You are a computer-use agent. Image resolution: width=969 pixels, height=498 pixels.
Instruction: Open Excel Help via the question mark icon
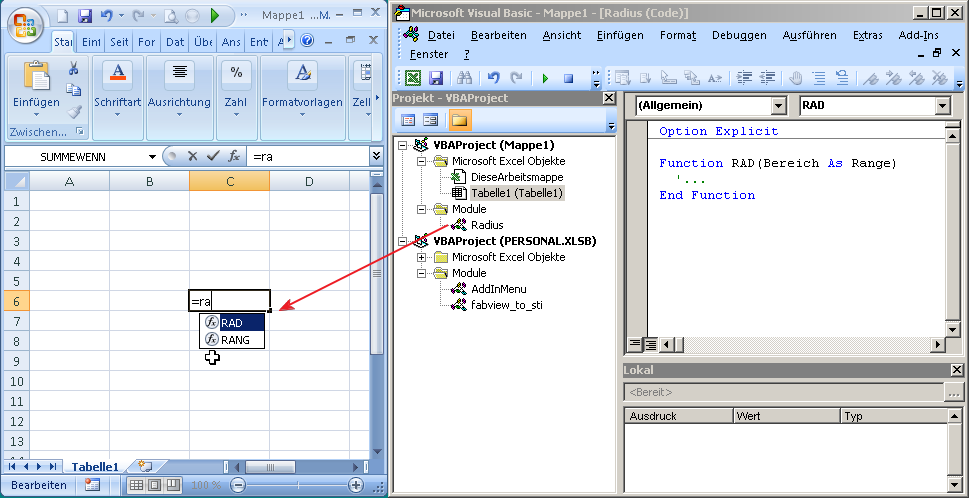307,41
